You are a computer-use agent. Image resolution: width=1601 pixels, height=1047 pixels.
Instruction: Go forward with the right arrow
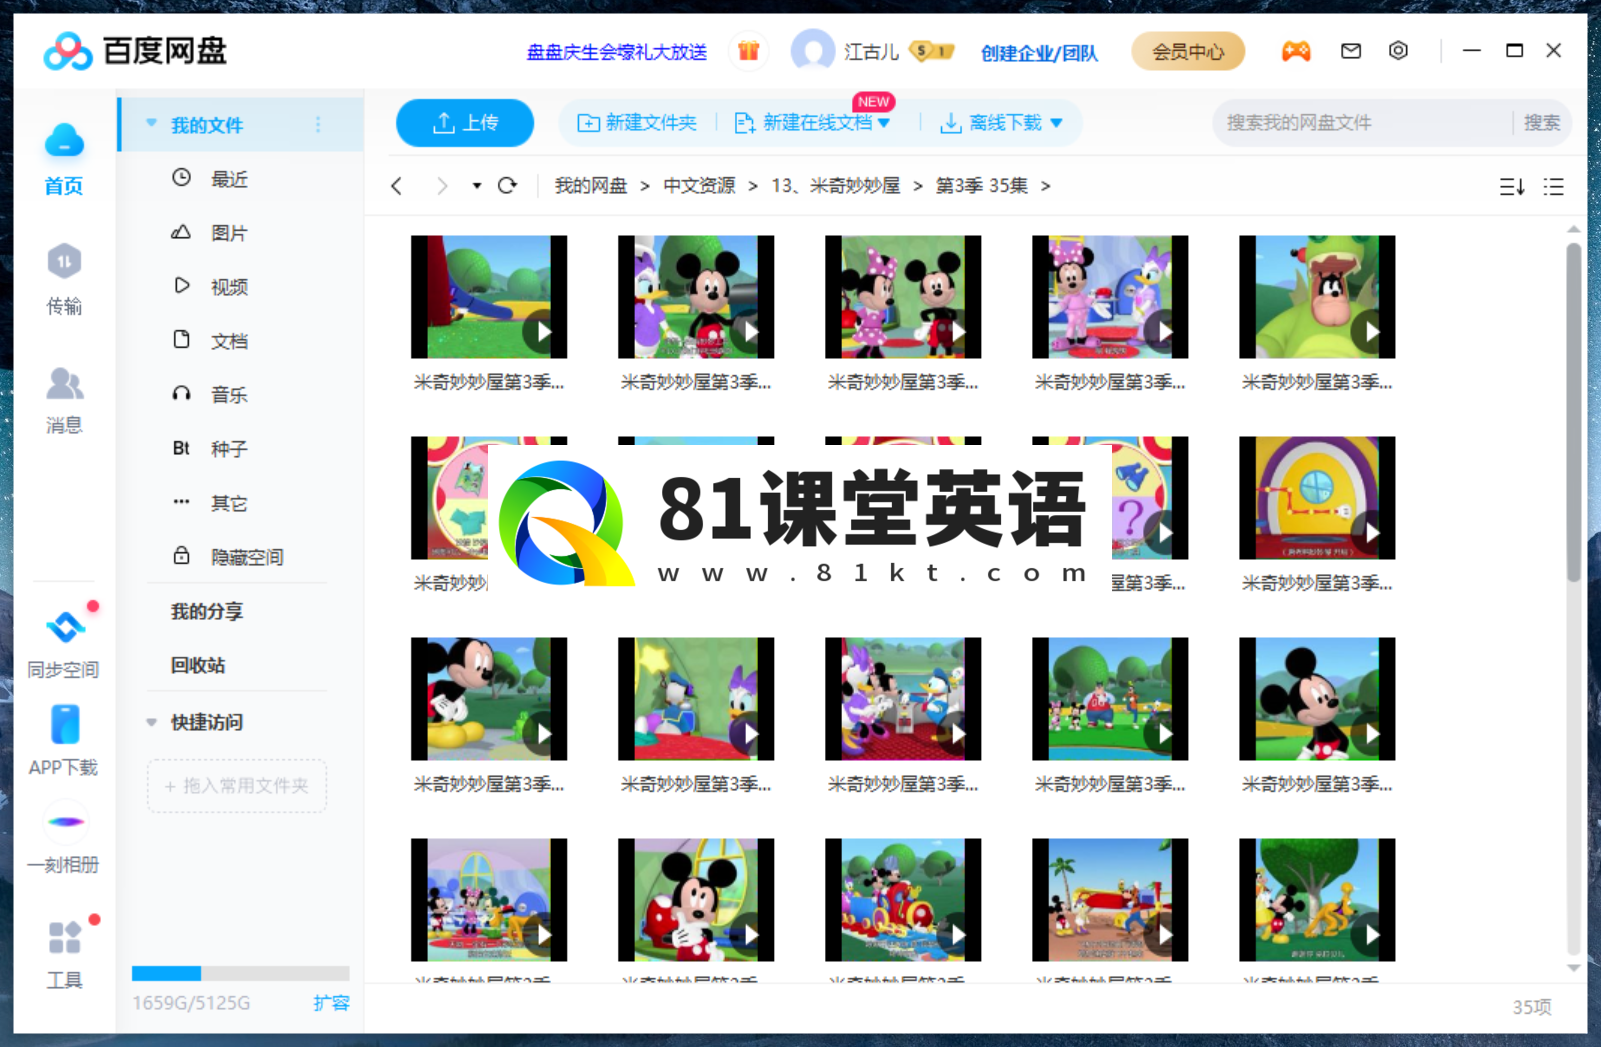tap(441, 186)
